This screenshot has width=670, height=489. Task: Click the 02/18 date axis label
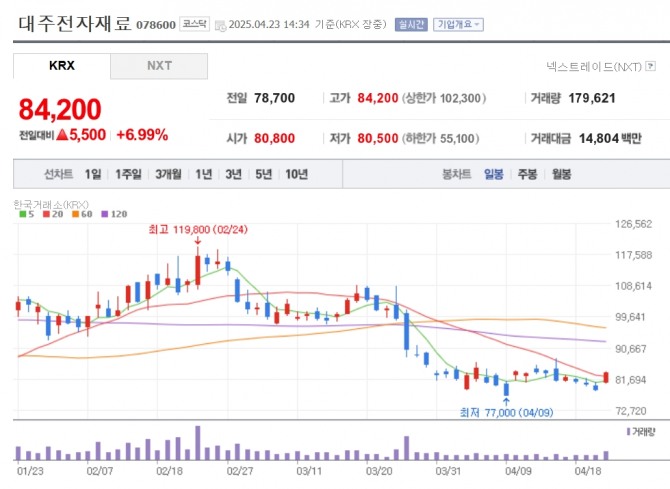point(169,471)
